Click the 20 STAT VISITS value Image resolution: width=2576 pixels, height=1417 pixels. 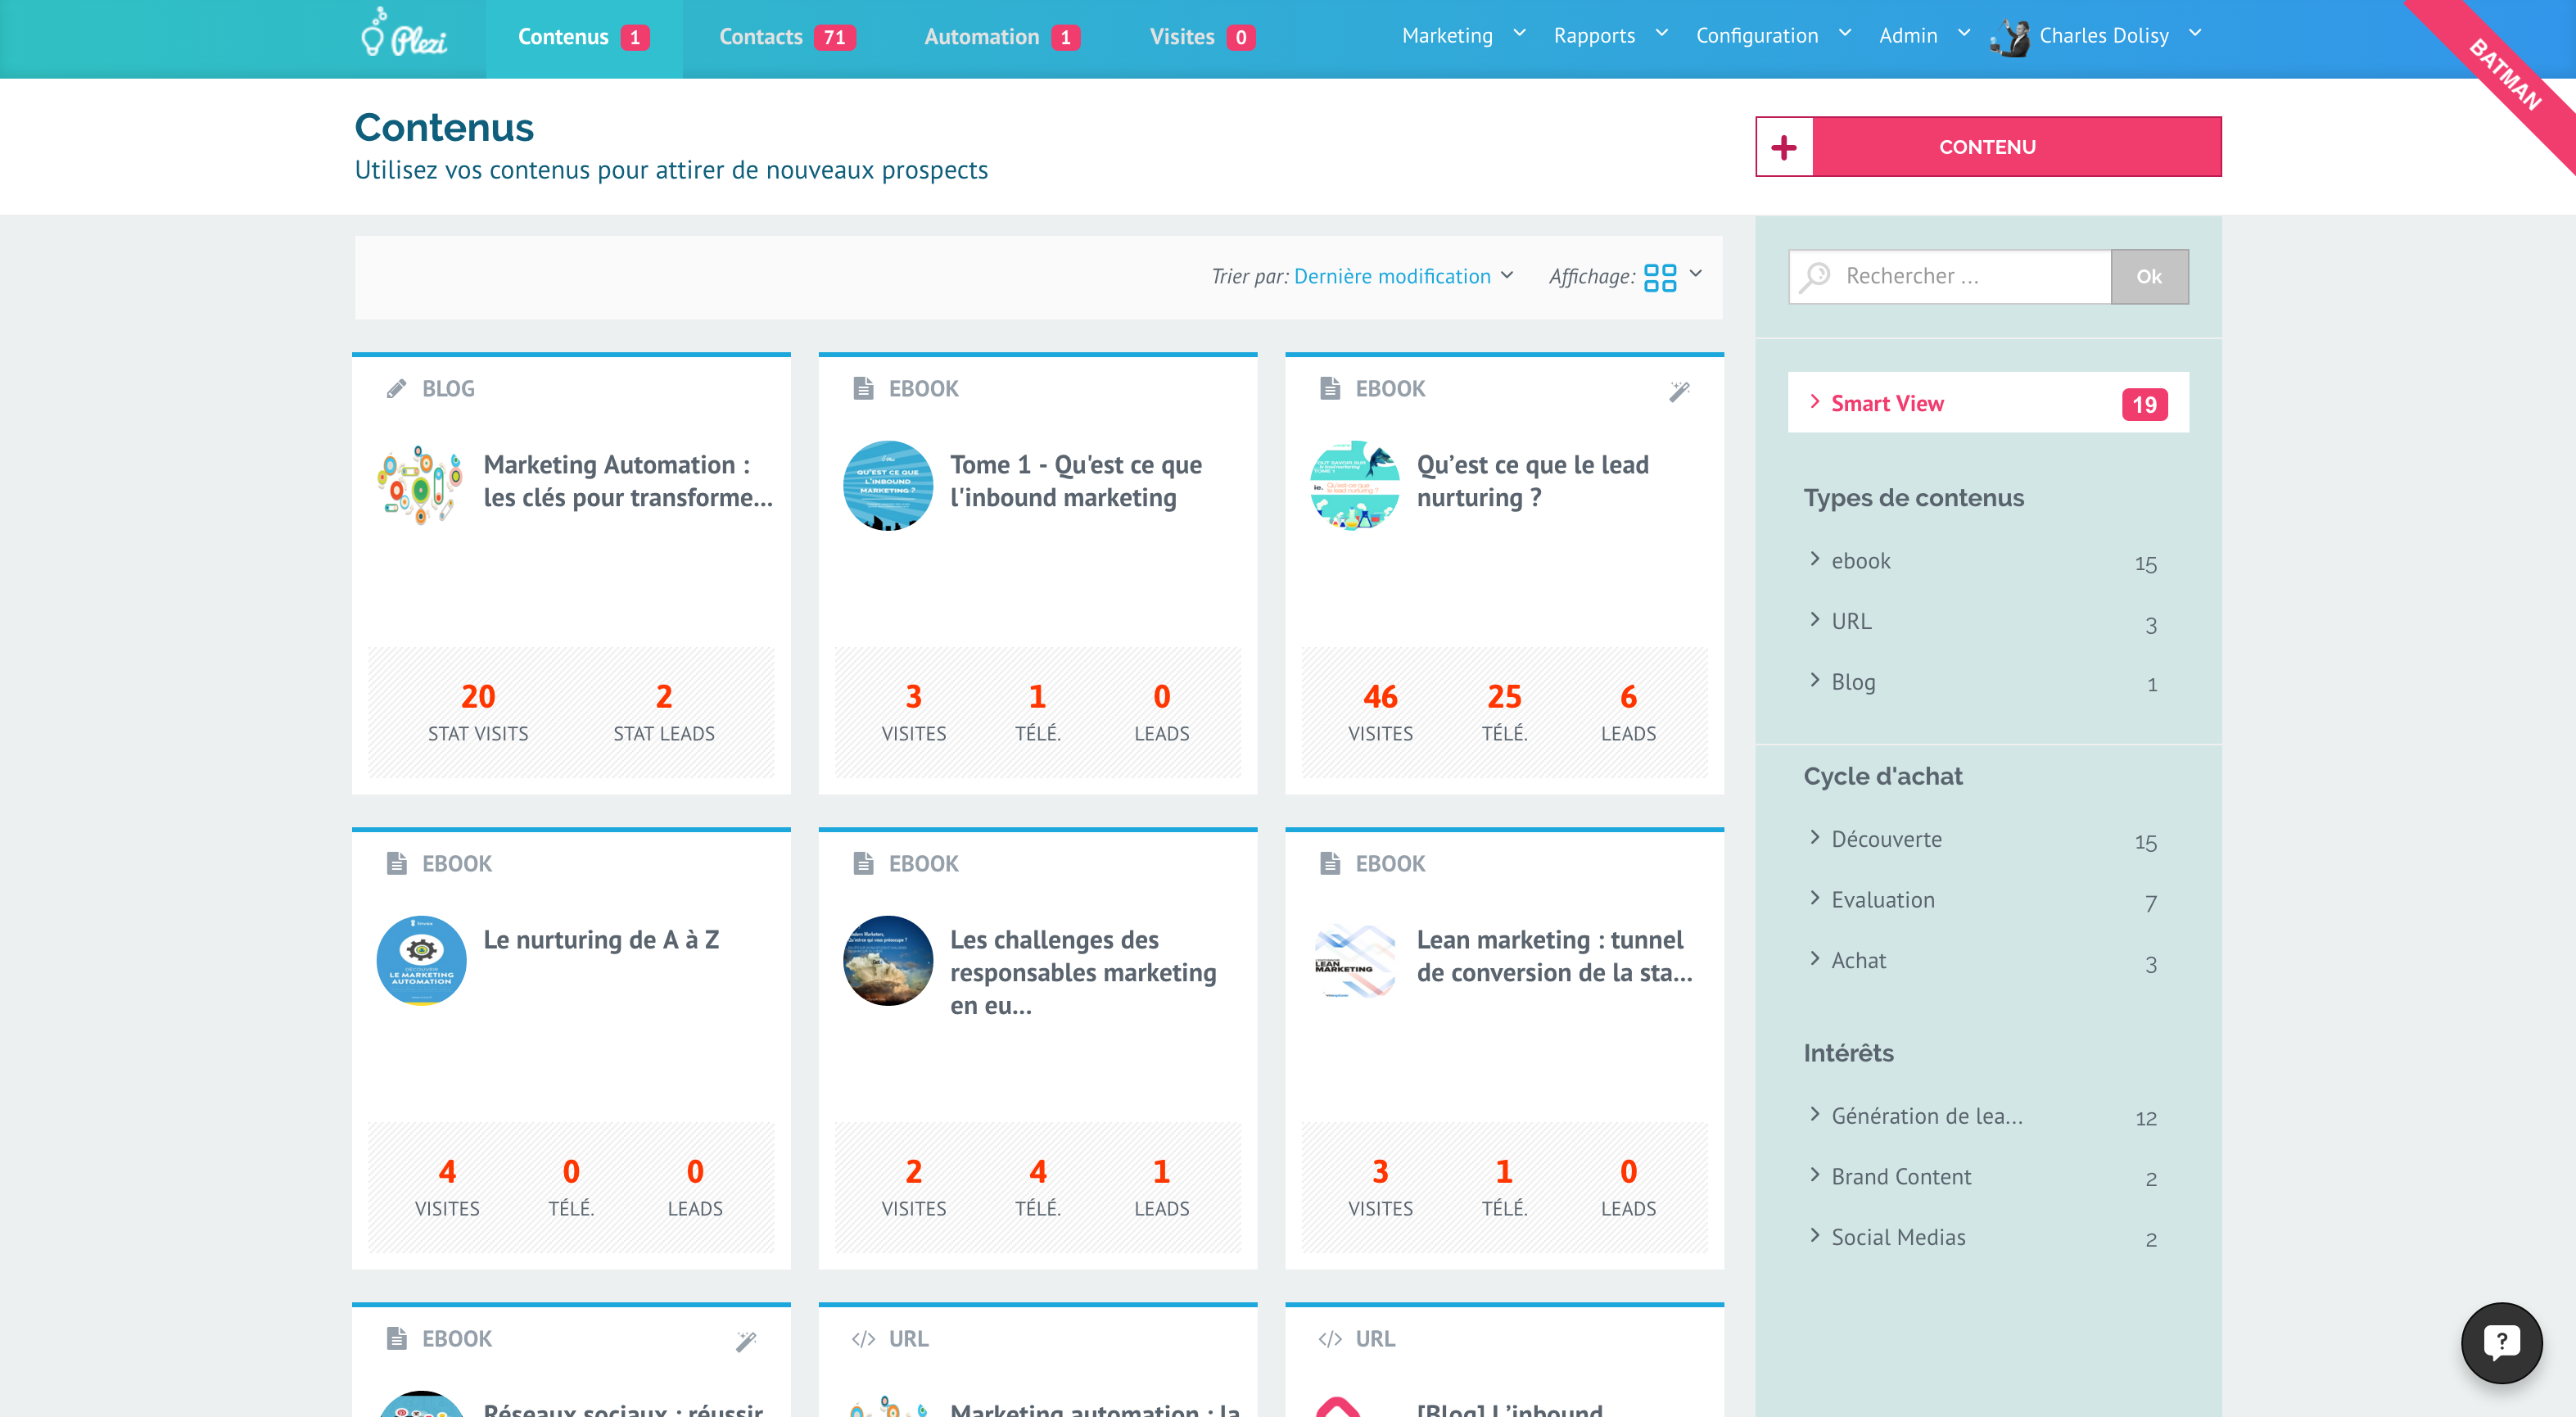click(478, 697)
